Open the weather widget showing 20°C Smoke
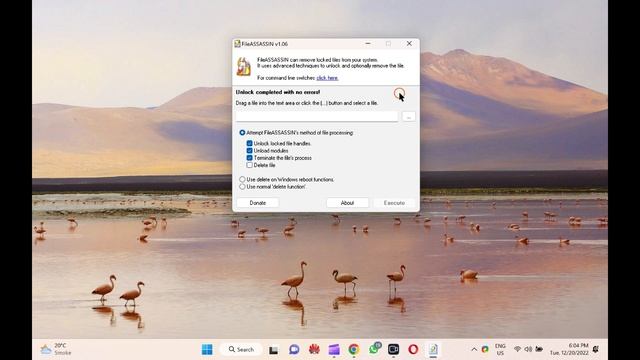The width and height of the screenshot is (640, 360). click(56, 349)
